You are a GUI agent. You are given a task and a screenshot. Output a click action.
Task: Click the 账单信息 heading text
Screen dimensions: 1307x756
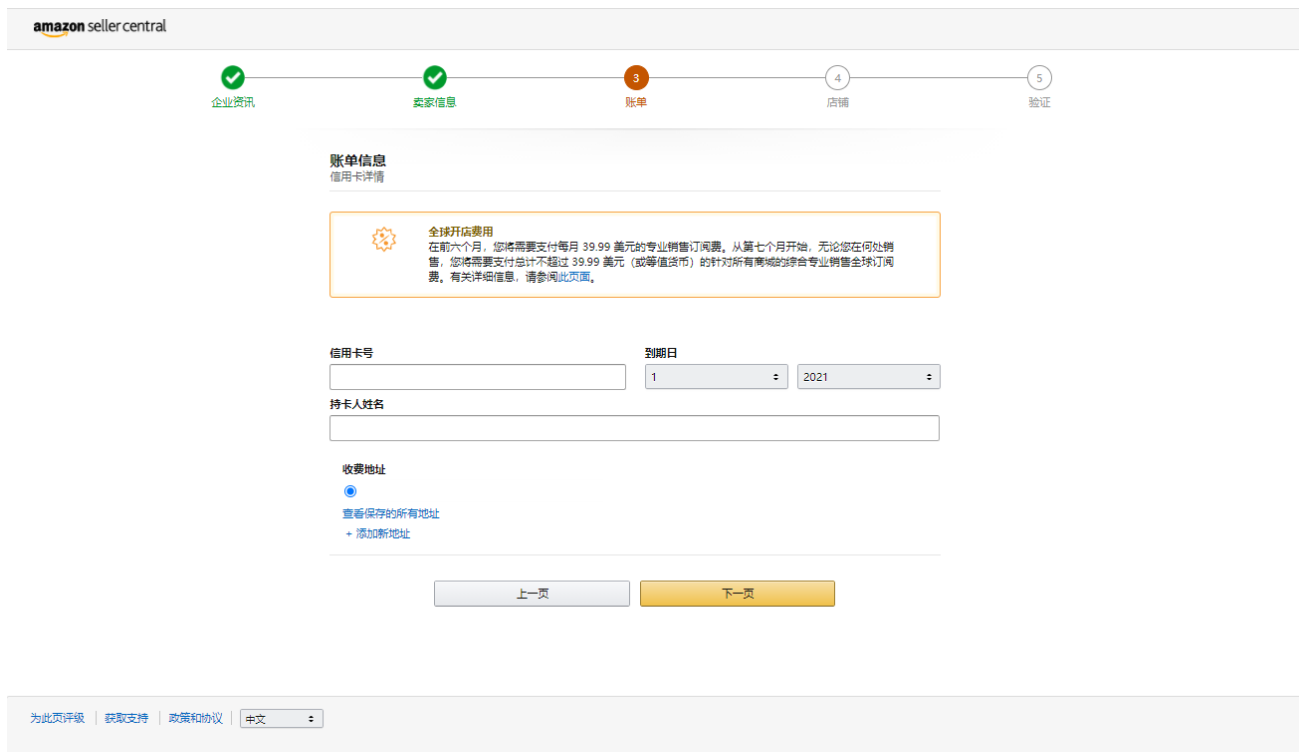358,160
